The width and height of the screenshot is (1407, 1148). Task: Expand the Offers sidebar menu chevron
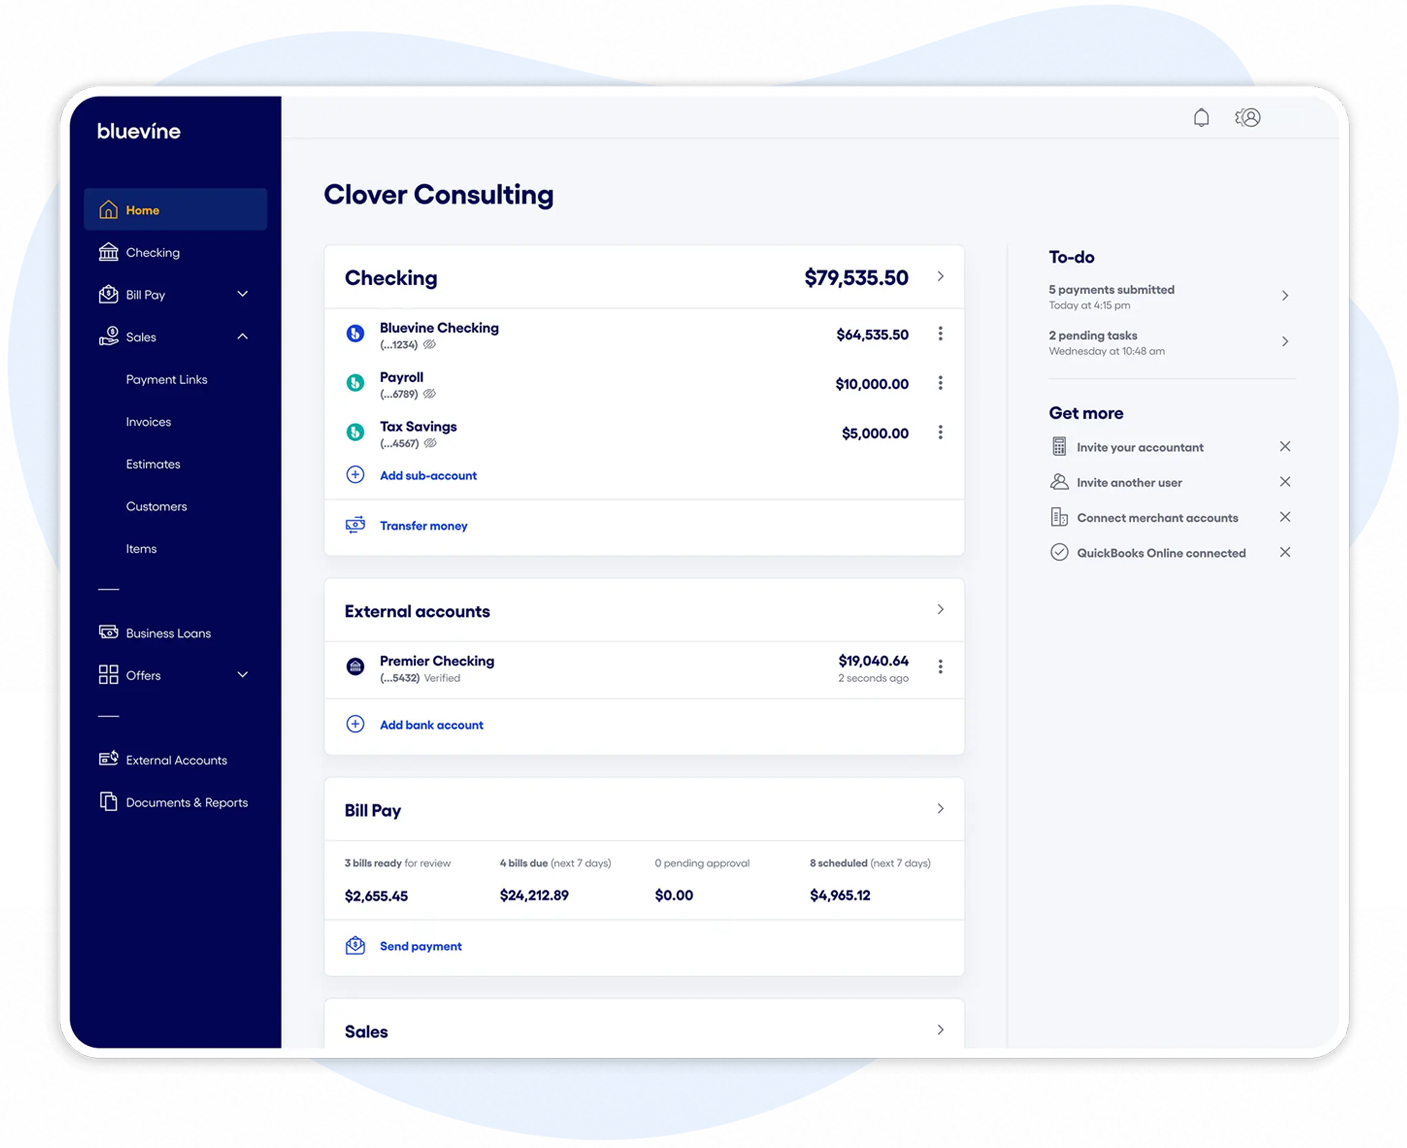point(242,675)
